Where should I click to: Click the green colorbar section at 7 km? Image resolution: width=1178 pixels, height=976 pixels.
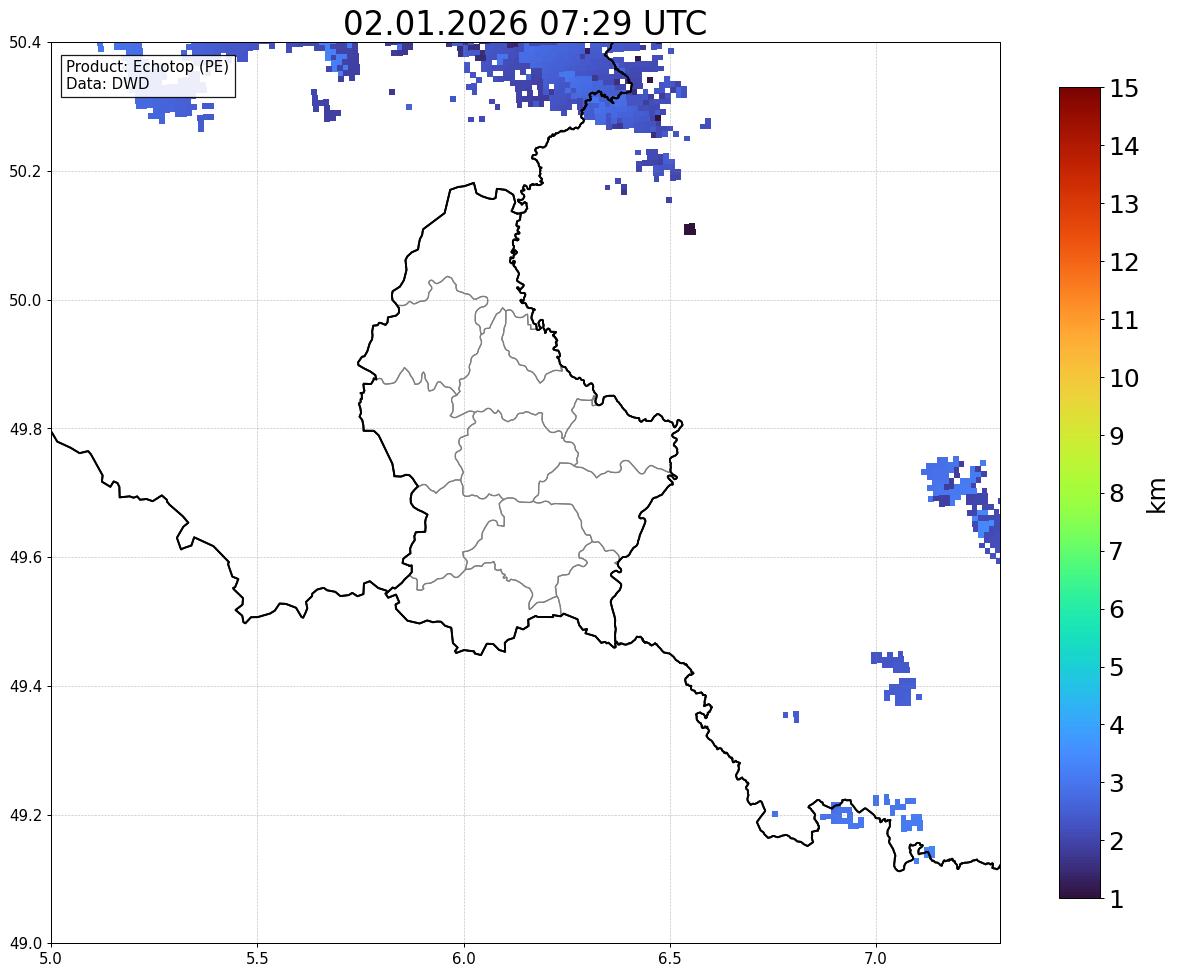pos(1080,551)
